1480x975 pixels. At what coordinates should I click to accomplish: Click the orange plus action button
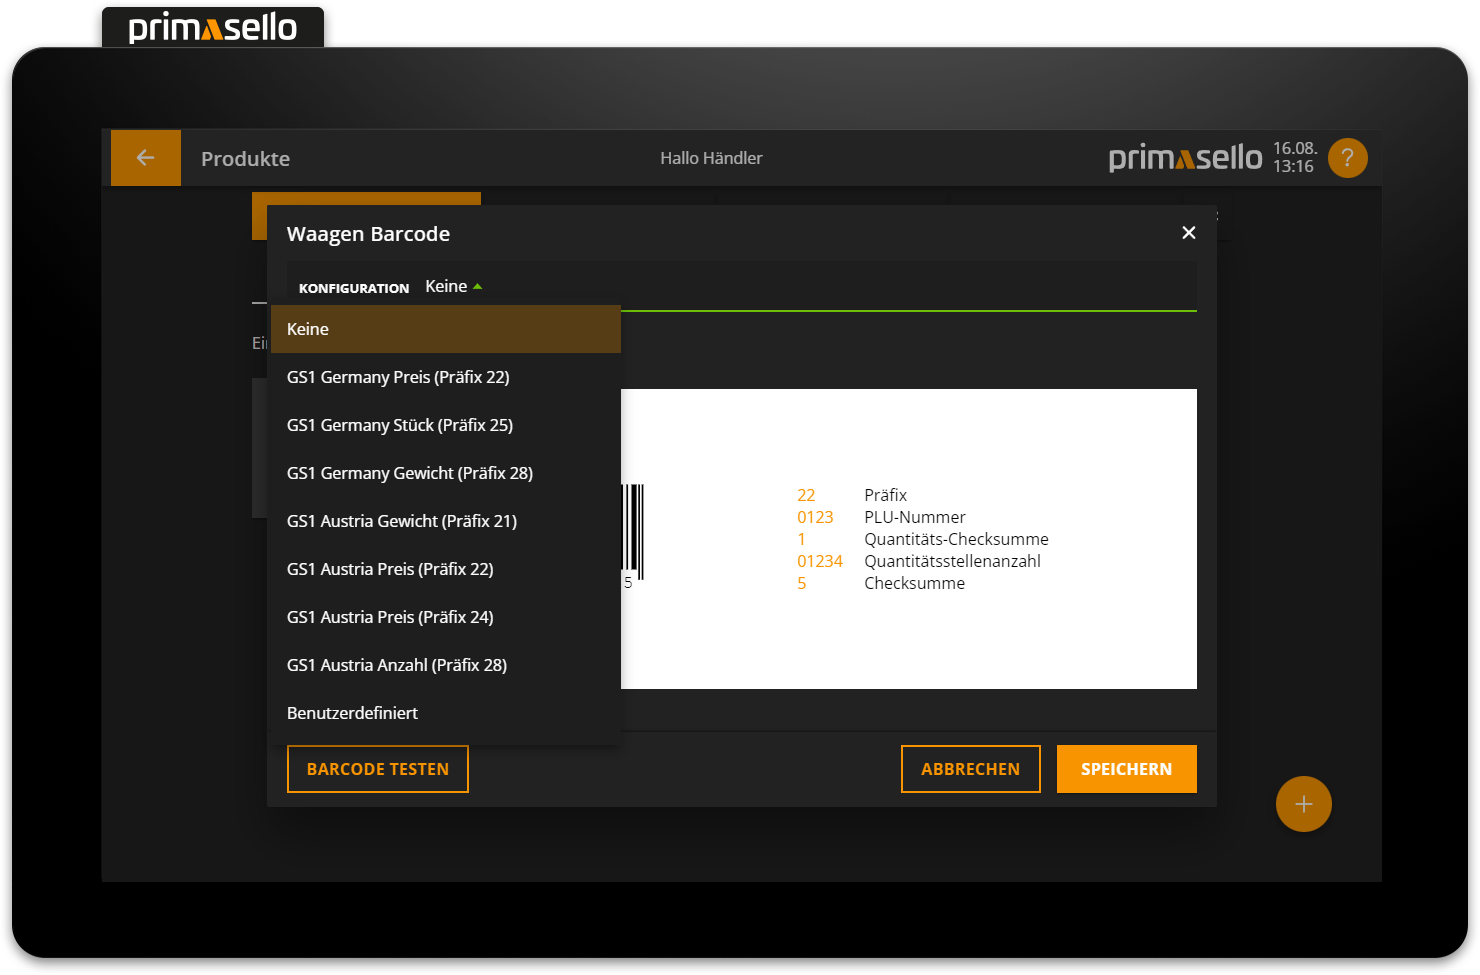[1303, 803]
